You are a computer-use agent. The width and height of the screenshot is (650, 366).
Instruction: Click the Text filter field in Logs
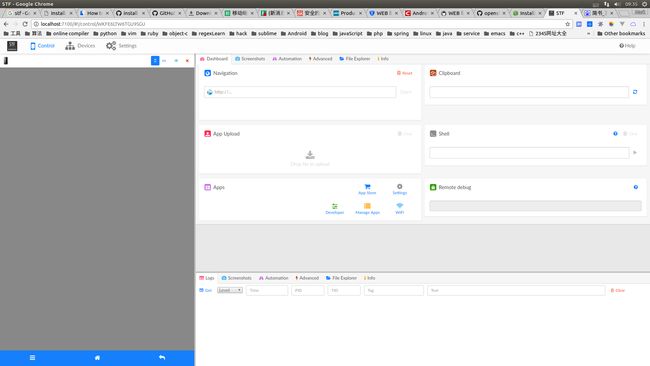point(516,291)
